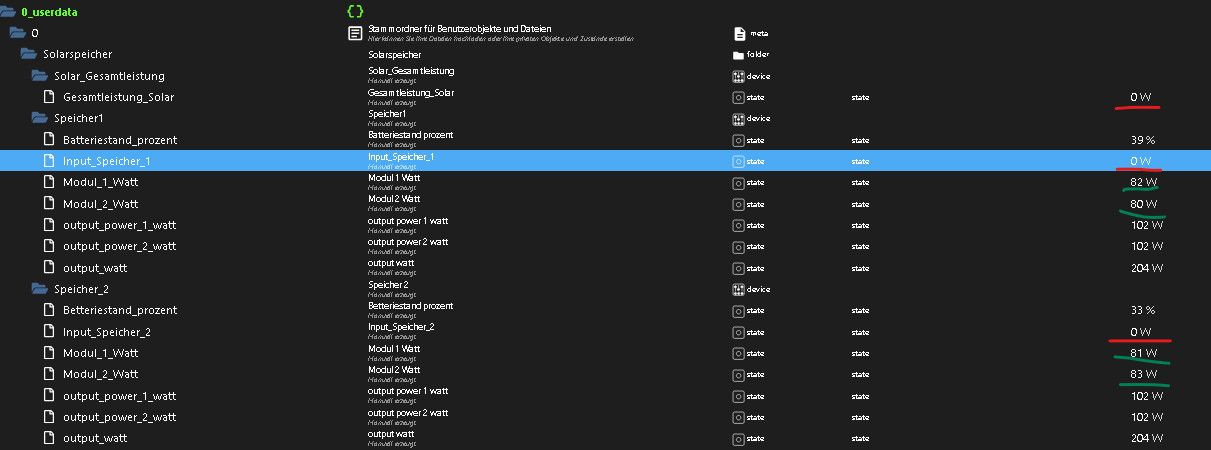
Task: Click the document icon beside folder 0
Action: [x=354, y=33]
